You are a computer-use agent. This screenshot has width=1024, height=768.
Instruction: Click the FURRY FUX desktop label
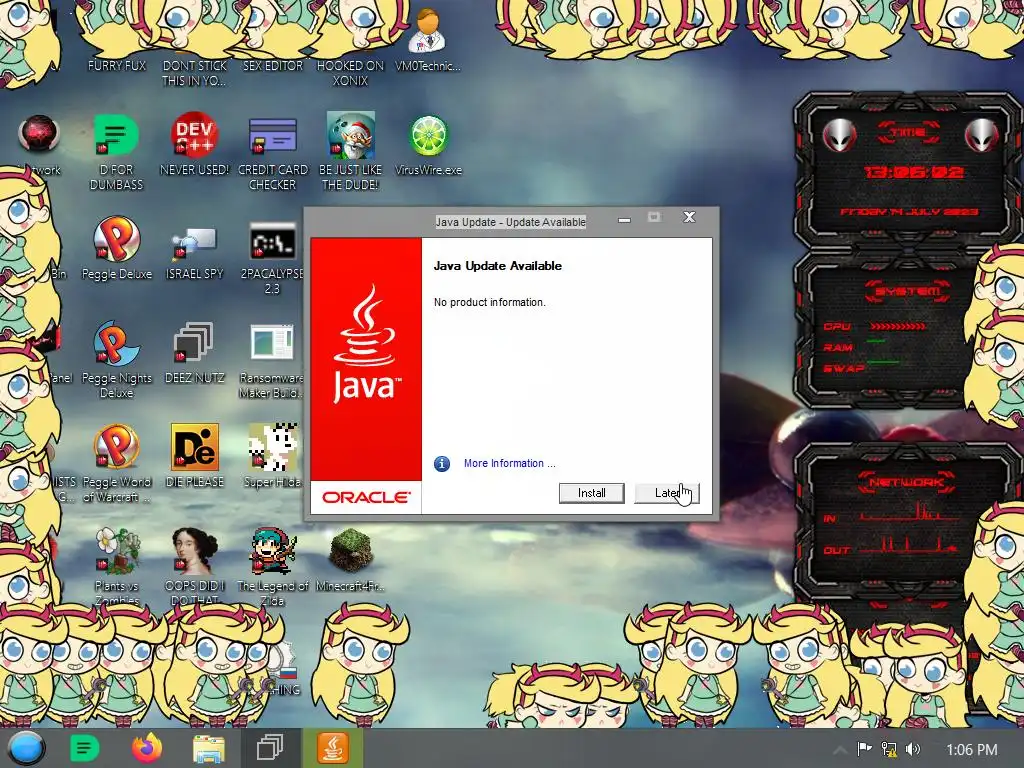(x=117, y=65)
